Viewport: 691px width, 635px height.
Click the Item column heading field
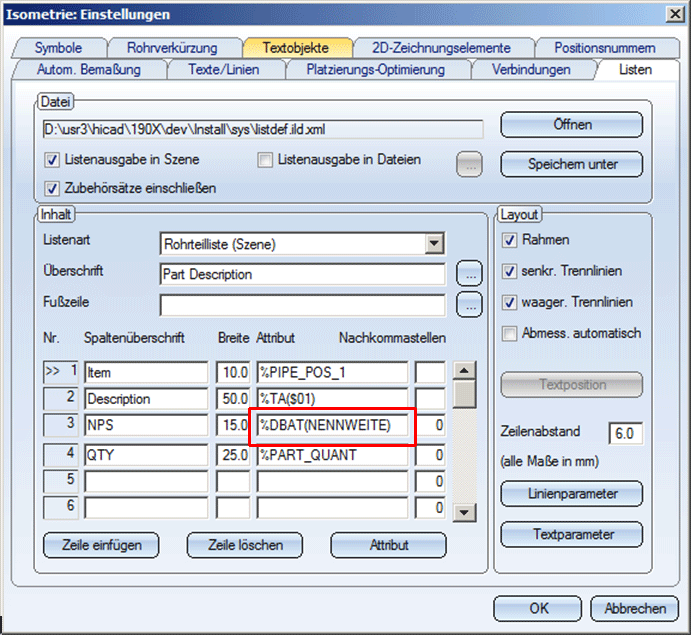pos(146,372)
